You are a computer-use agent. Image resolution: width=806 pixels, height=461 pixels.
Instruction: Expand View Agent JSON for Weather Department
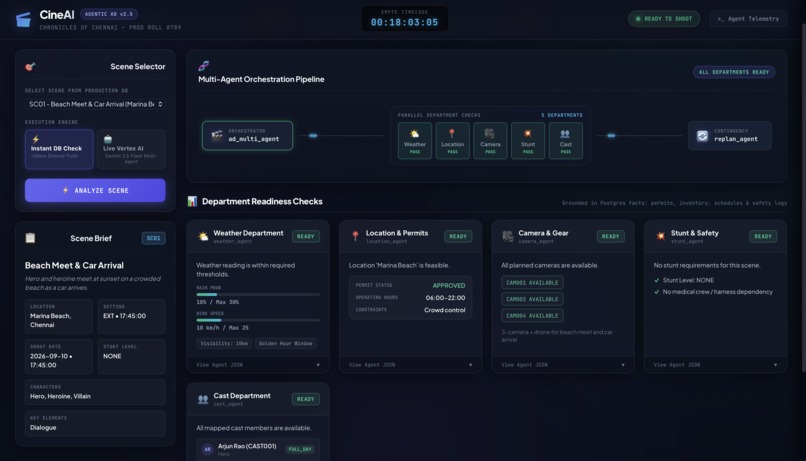click(258, 365)
